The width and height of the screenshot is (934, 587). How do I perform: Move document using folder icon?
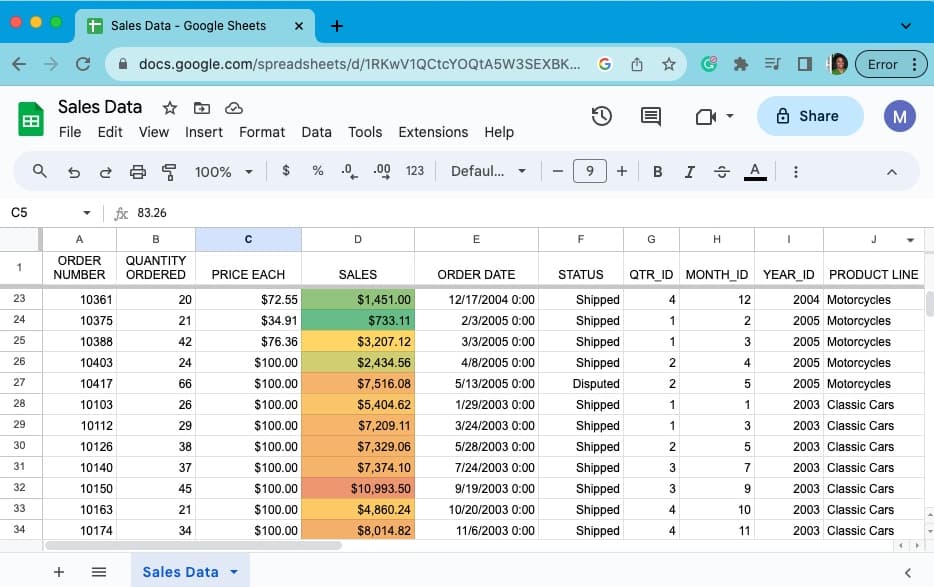pos(202,108)
